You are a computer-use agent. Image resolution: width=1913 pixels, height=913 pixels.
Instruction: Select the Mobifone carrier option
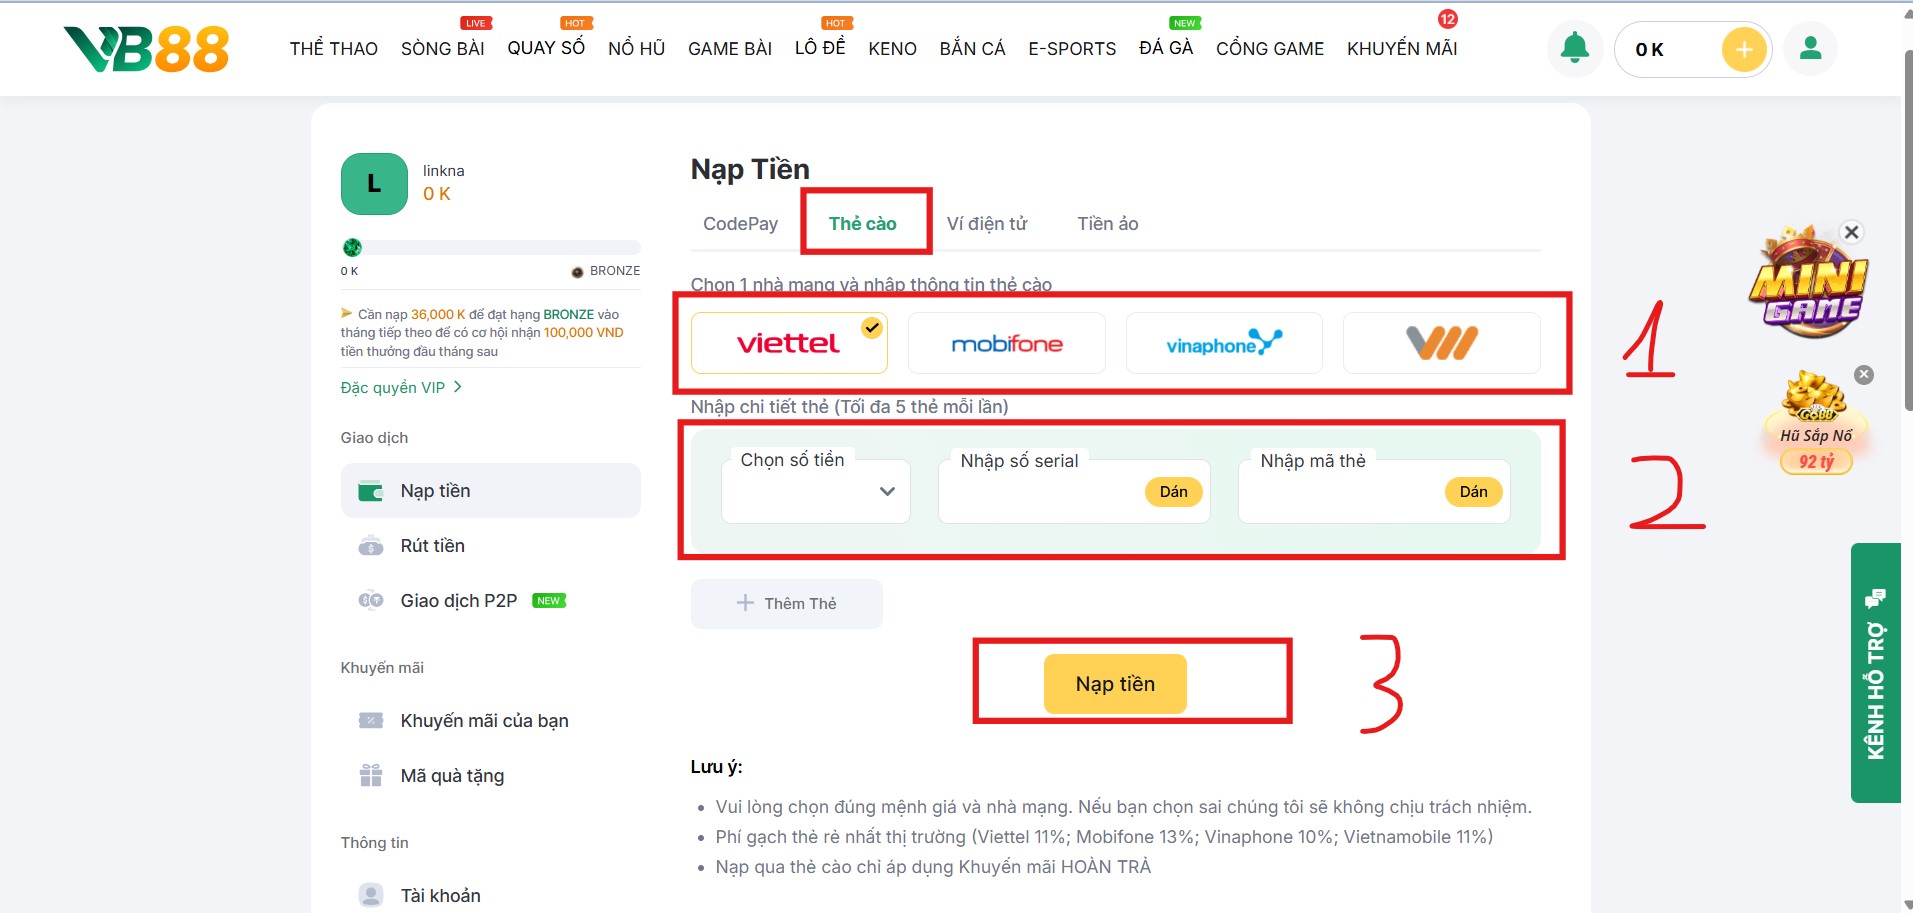pos(1006,343)
